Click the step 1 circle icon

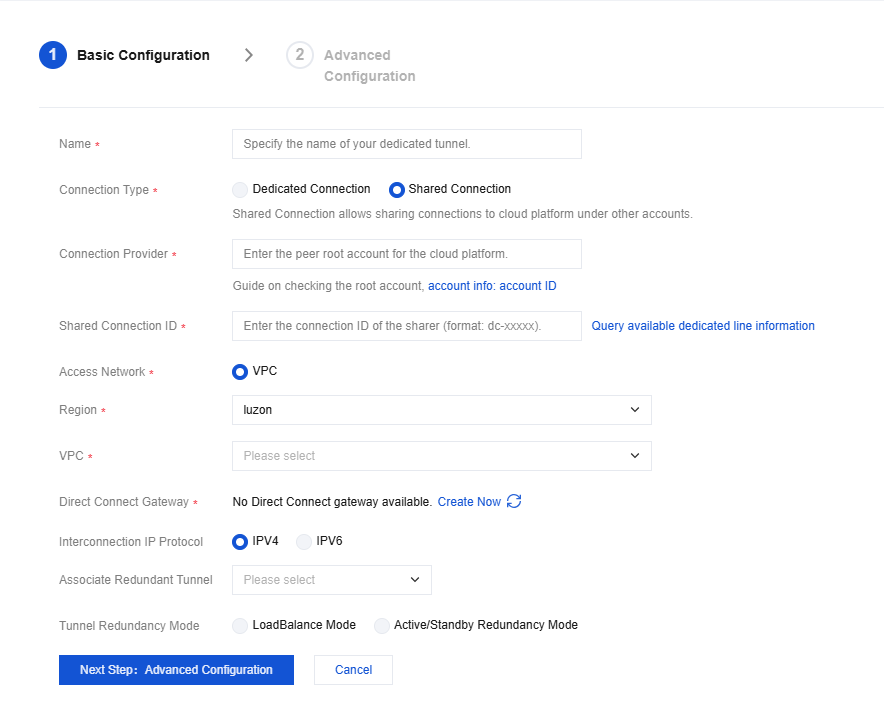(53, 55)
